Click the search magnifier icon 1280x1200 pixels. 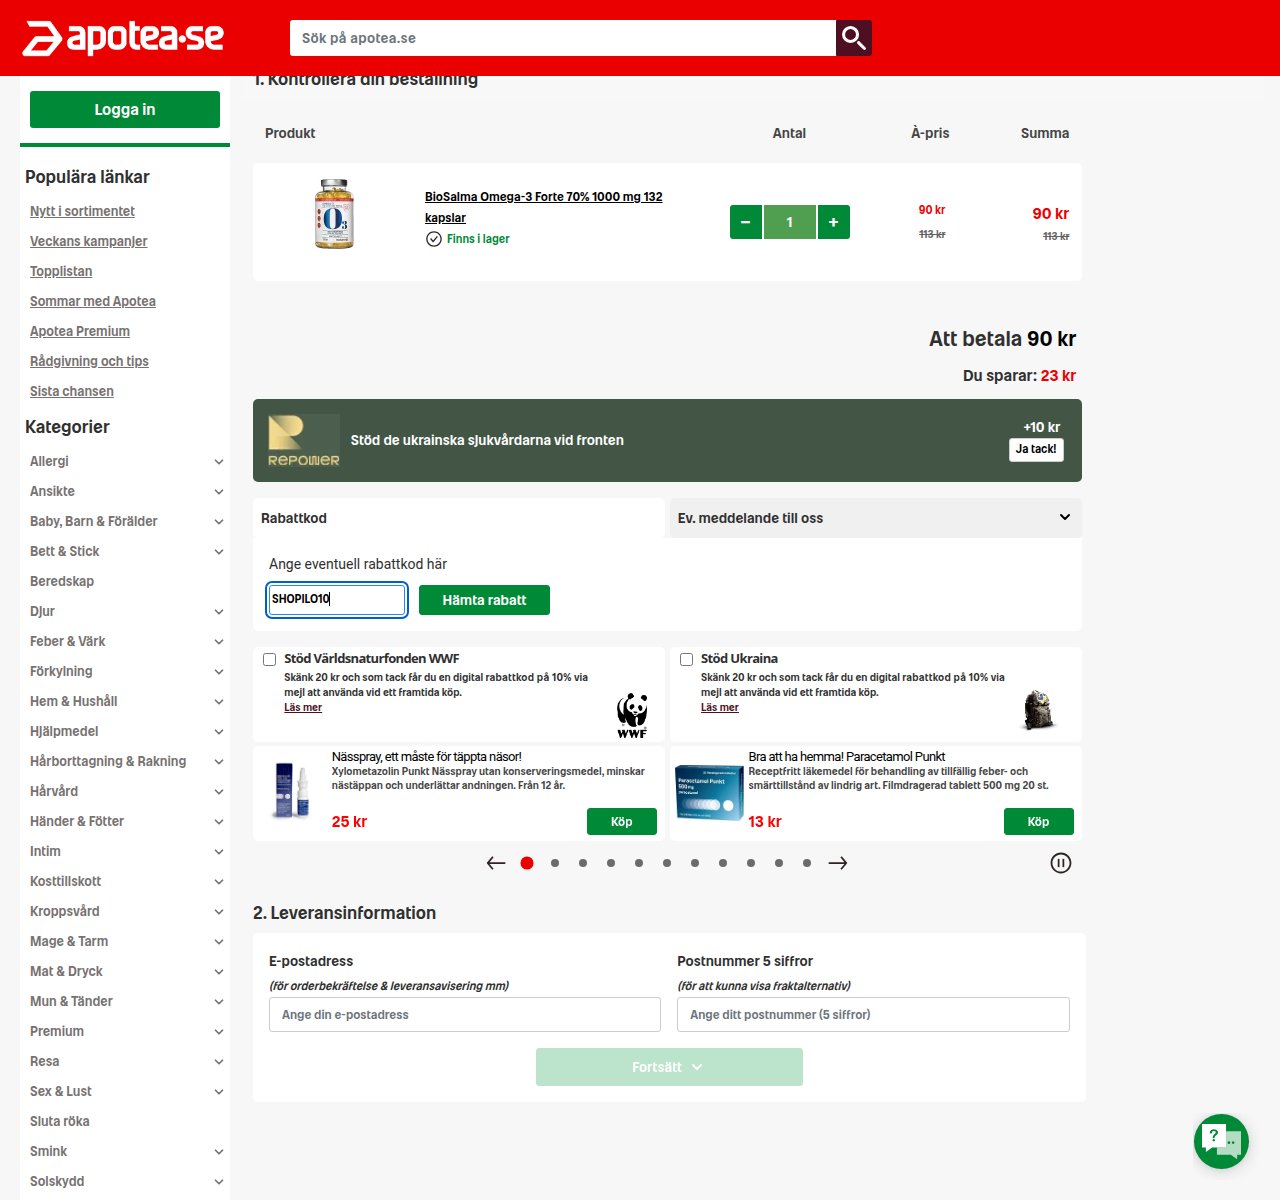point(854,38)
